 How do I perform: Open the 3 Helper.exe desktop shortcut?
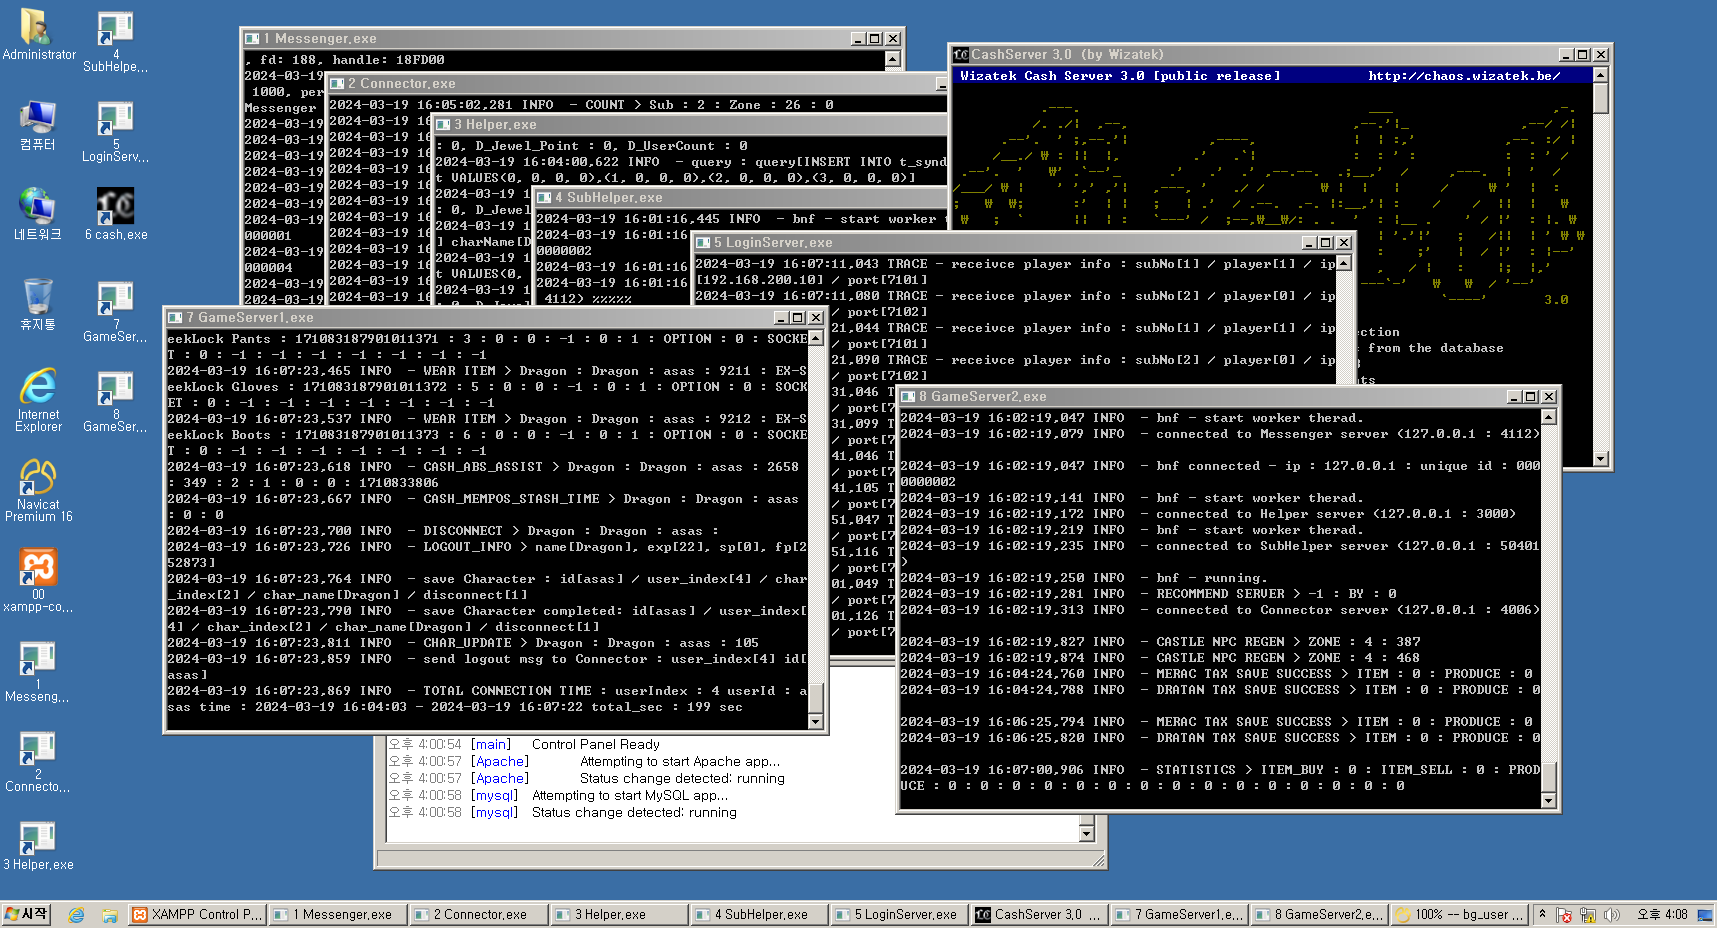[38, 838]
